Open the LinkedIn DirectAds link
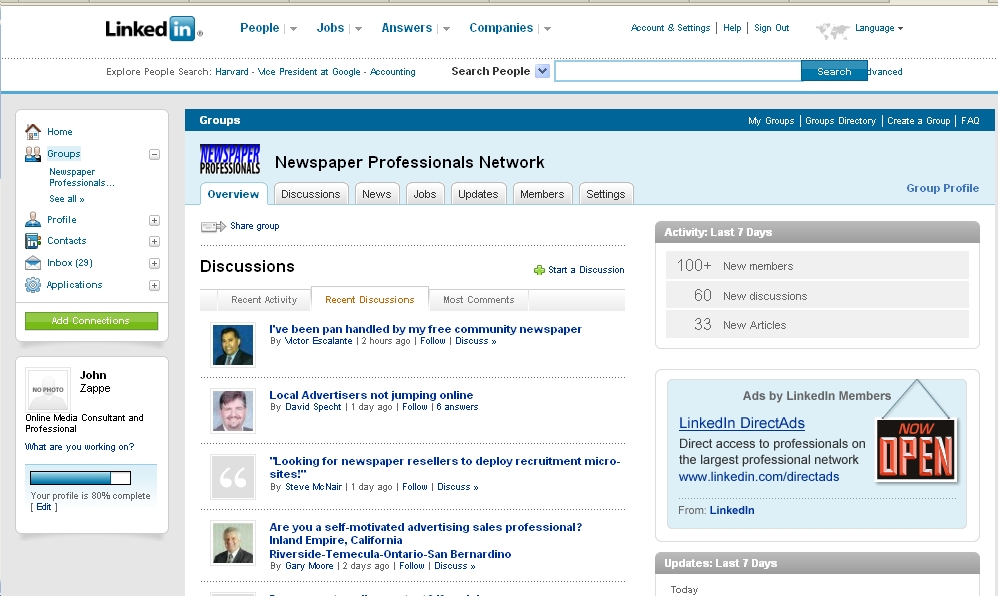 741,423
